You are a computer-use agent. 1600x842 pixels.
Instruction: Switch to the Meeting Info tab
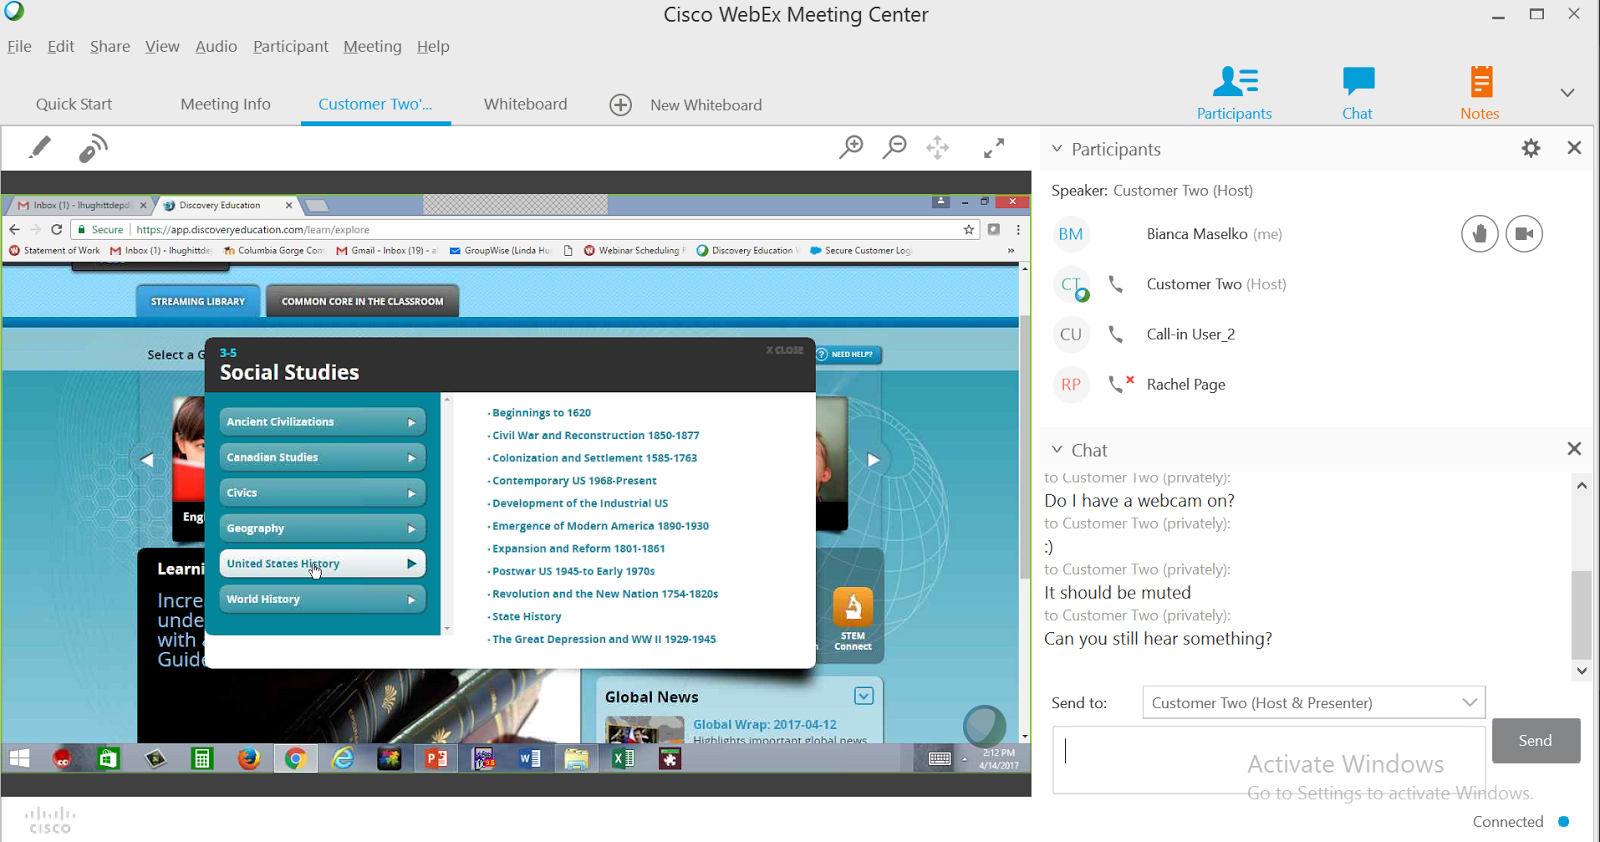click(x=225, y=104)
